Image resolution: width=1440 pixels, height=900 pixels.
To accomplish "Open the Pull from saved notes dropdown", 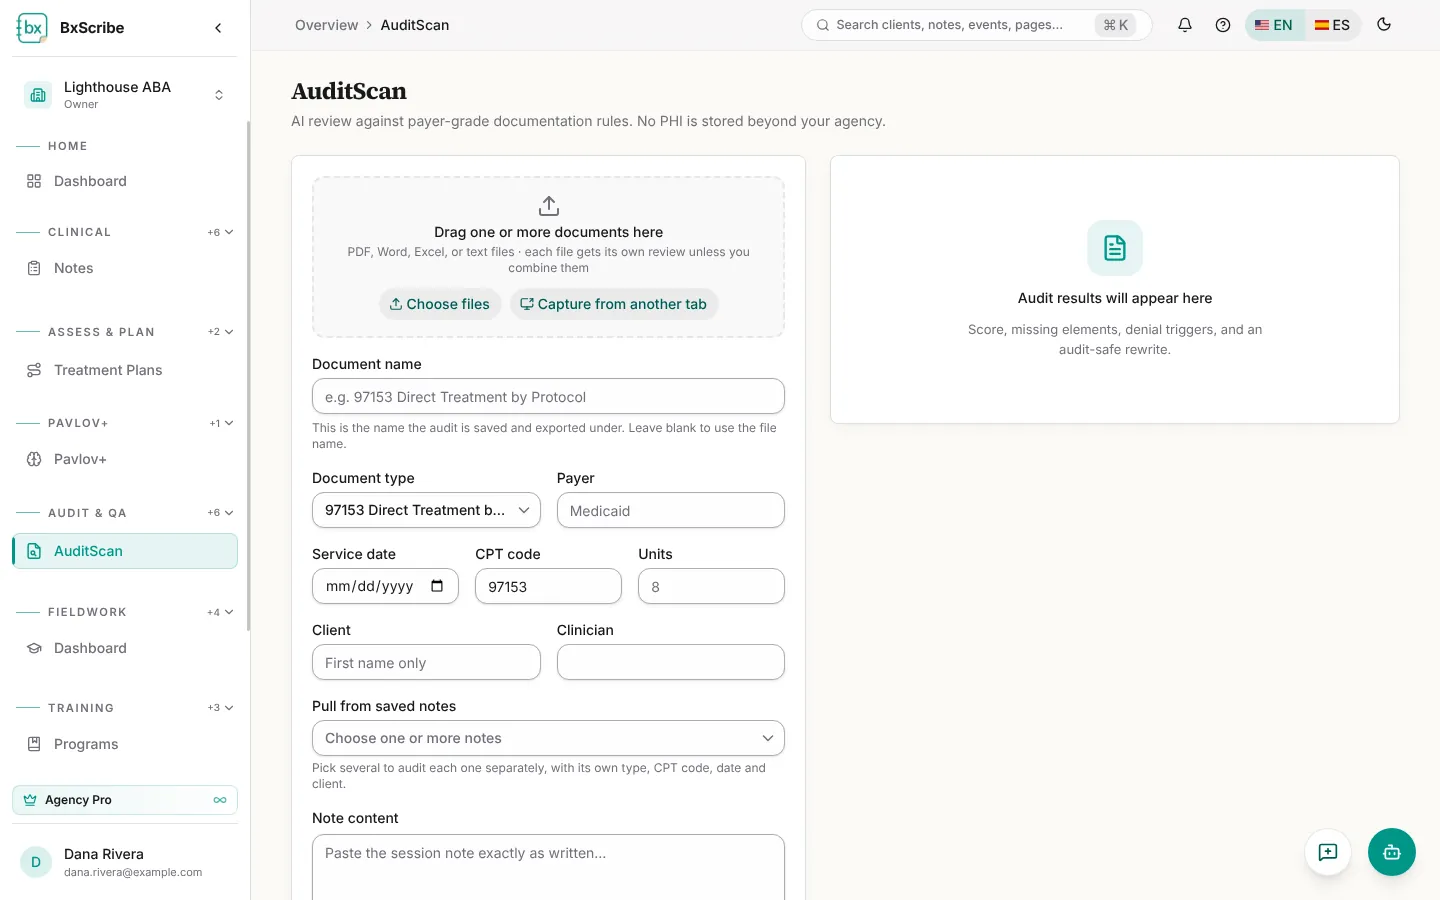I will tap(548, 738).
